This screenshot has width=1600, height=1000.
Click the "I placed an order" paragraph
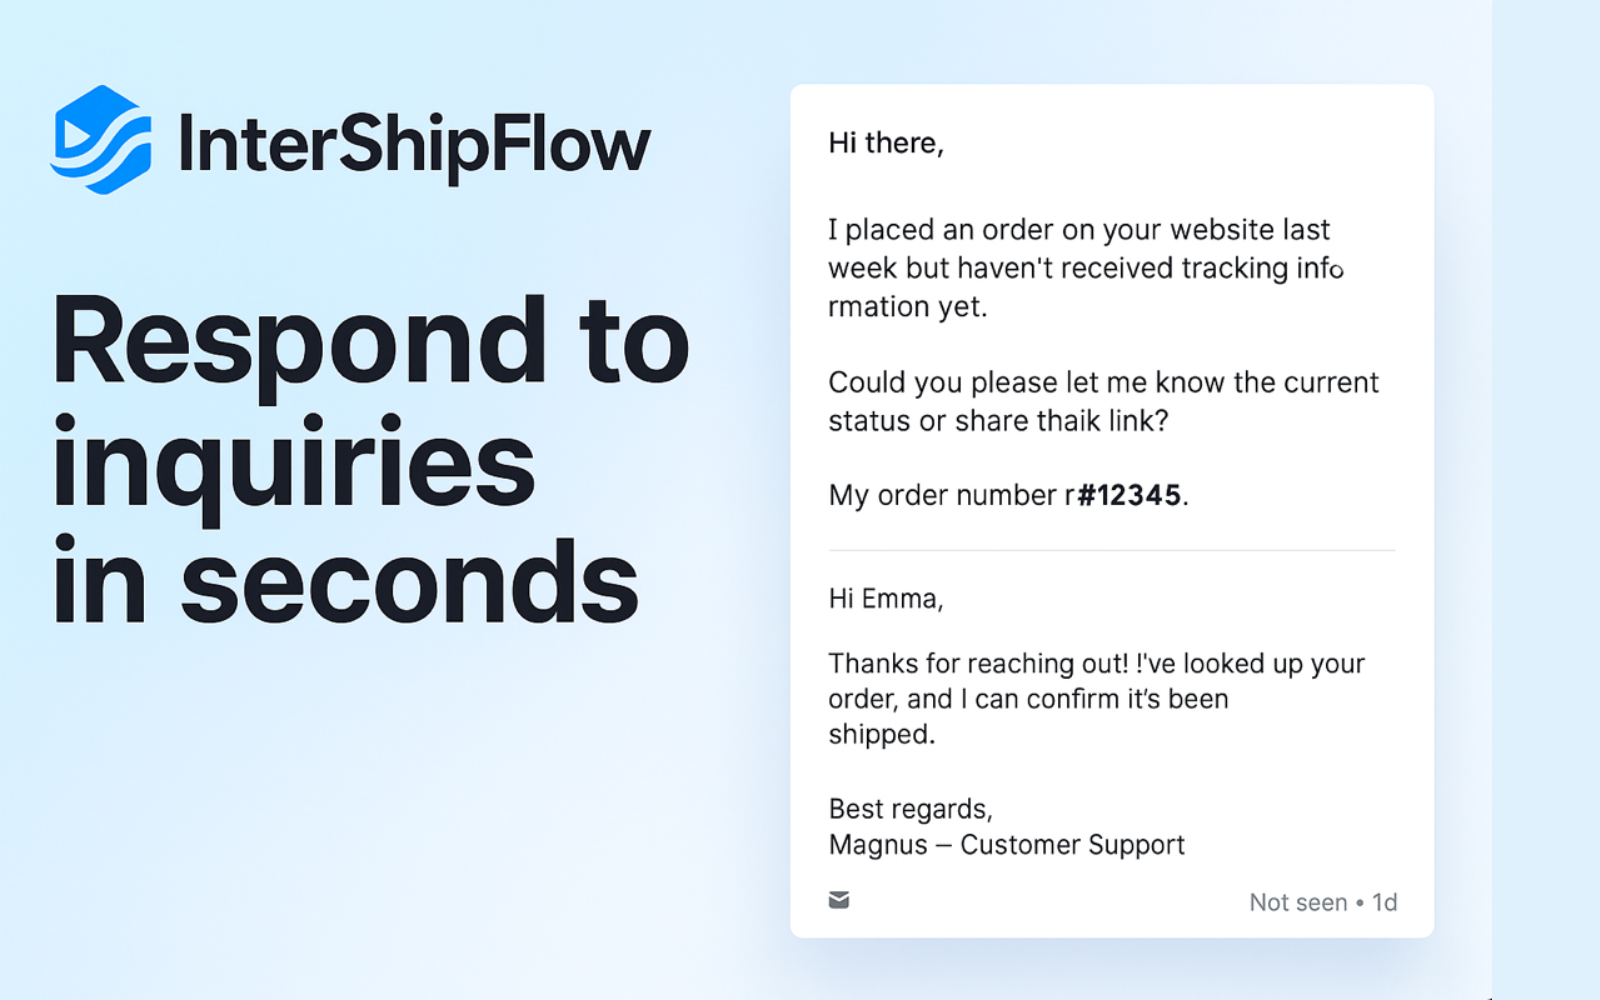tap(1078, 268)
